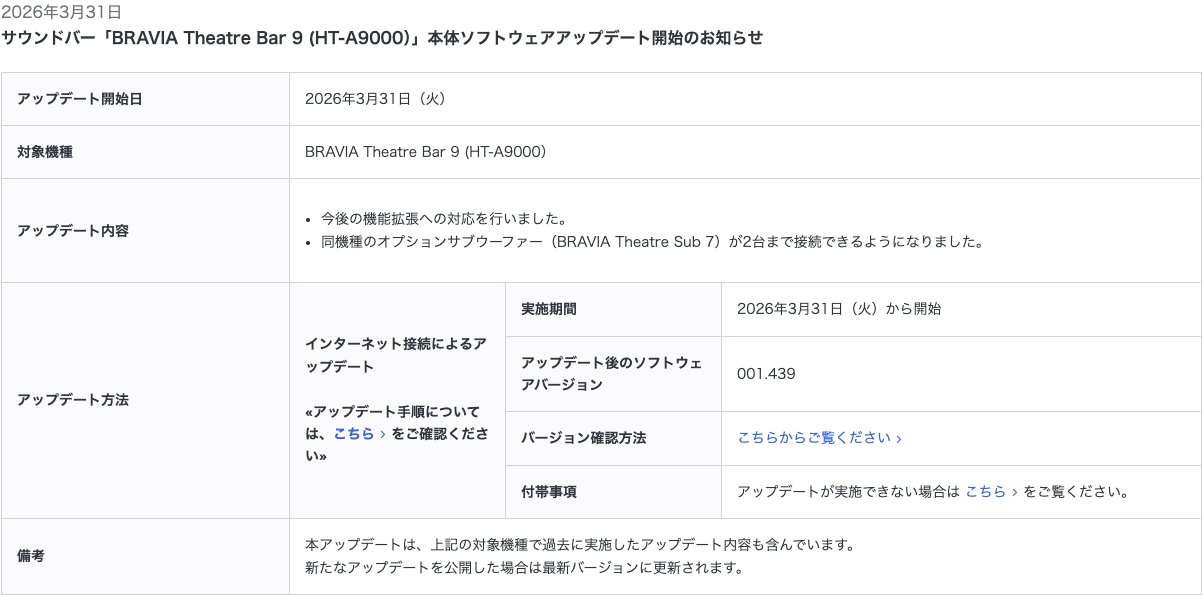Click the posting date above the title
This screenshot has height=596, width=1203.
62,12
